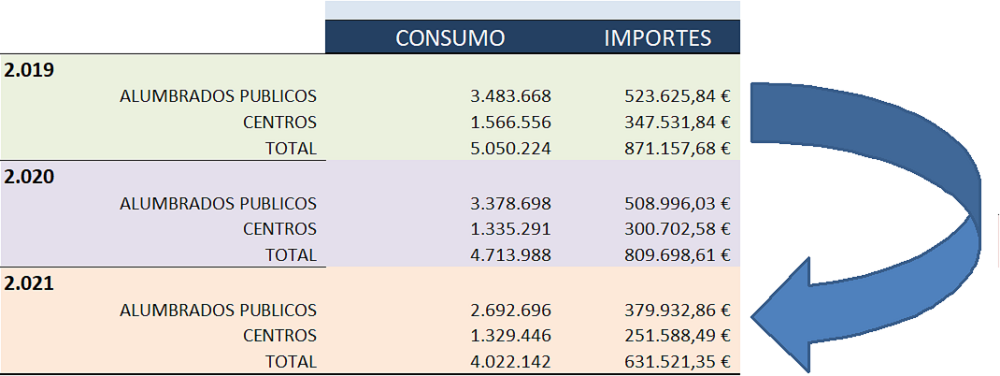Select 2021 ALUMBRADOS PUBLICOS consumption 2.692.696

(x=510, y=310)
